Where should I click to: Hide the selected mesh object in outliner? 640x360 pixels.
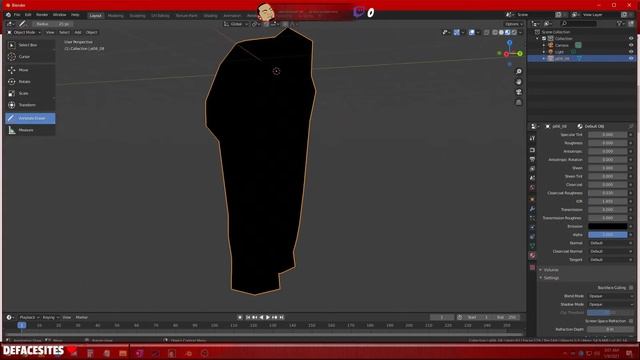coord(631,58)
